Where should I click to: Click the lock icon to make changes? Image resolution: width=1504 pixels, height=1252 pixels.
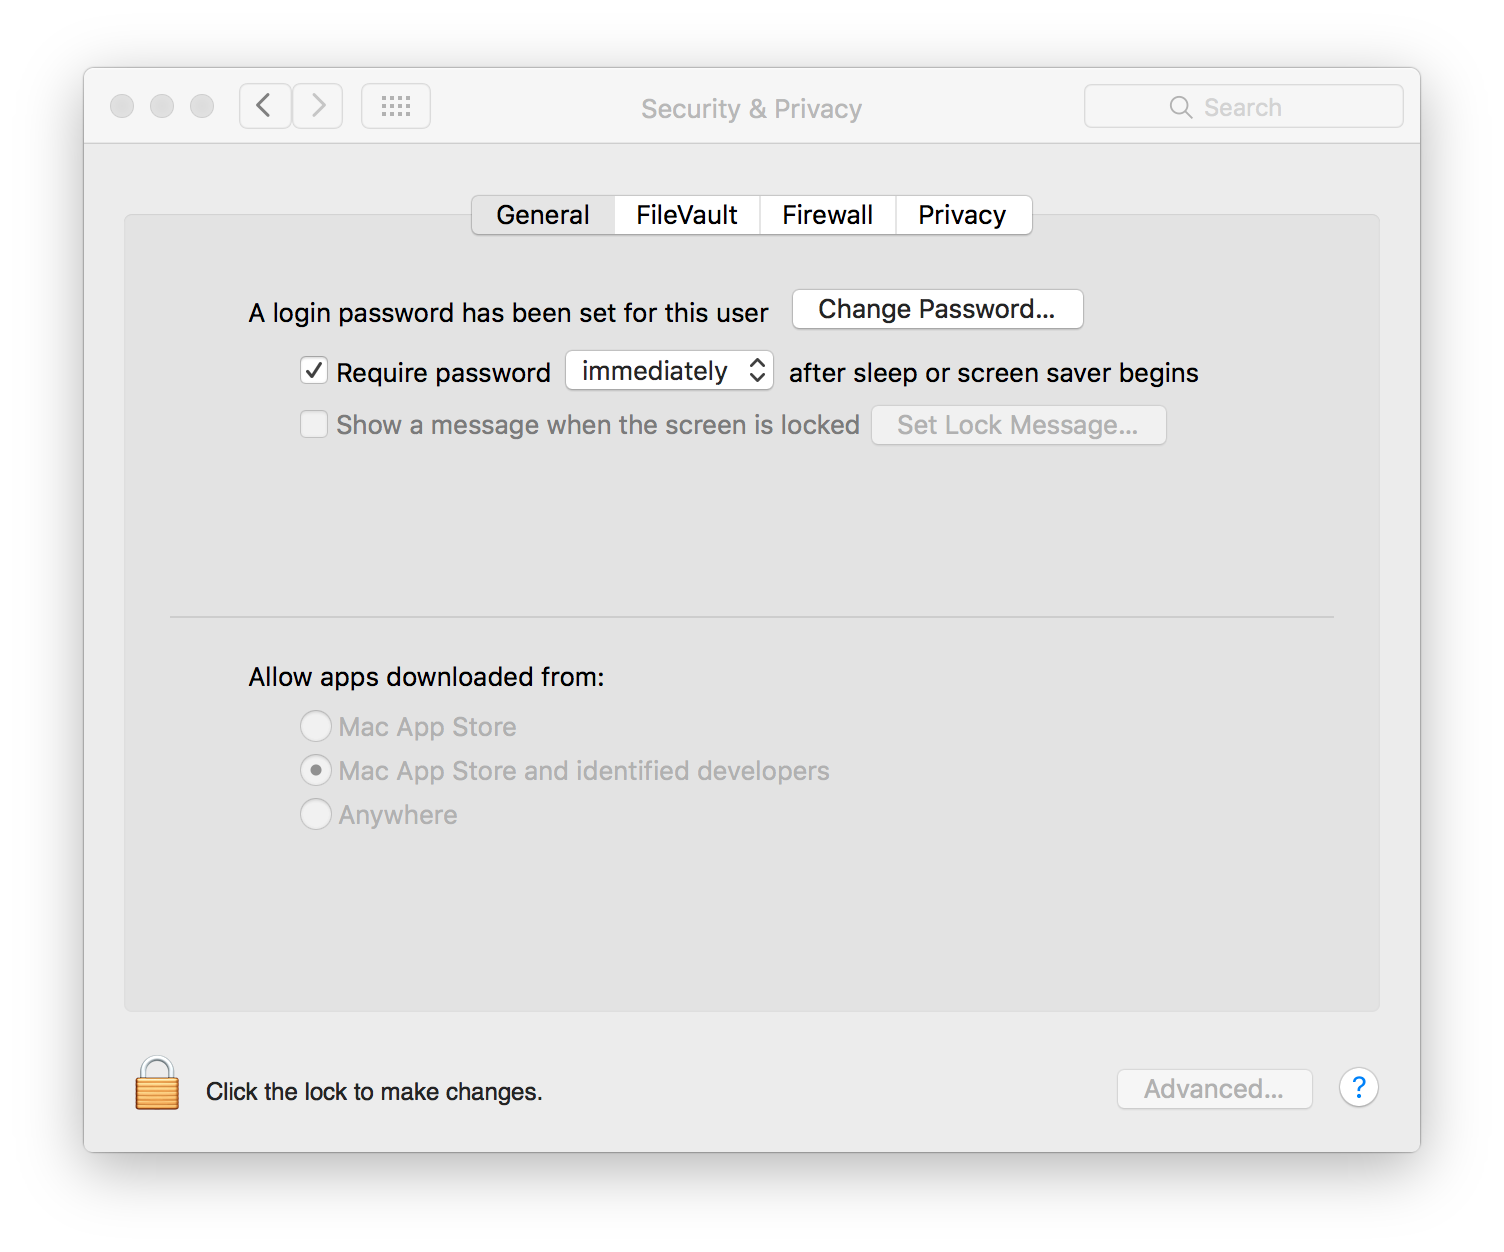(157, 1084)
